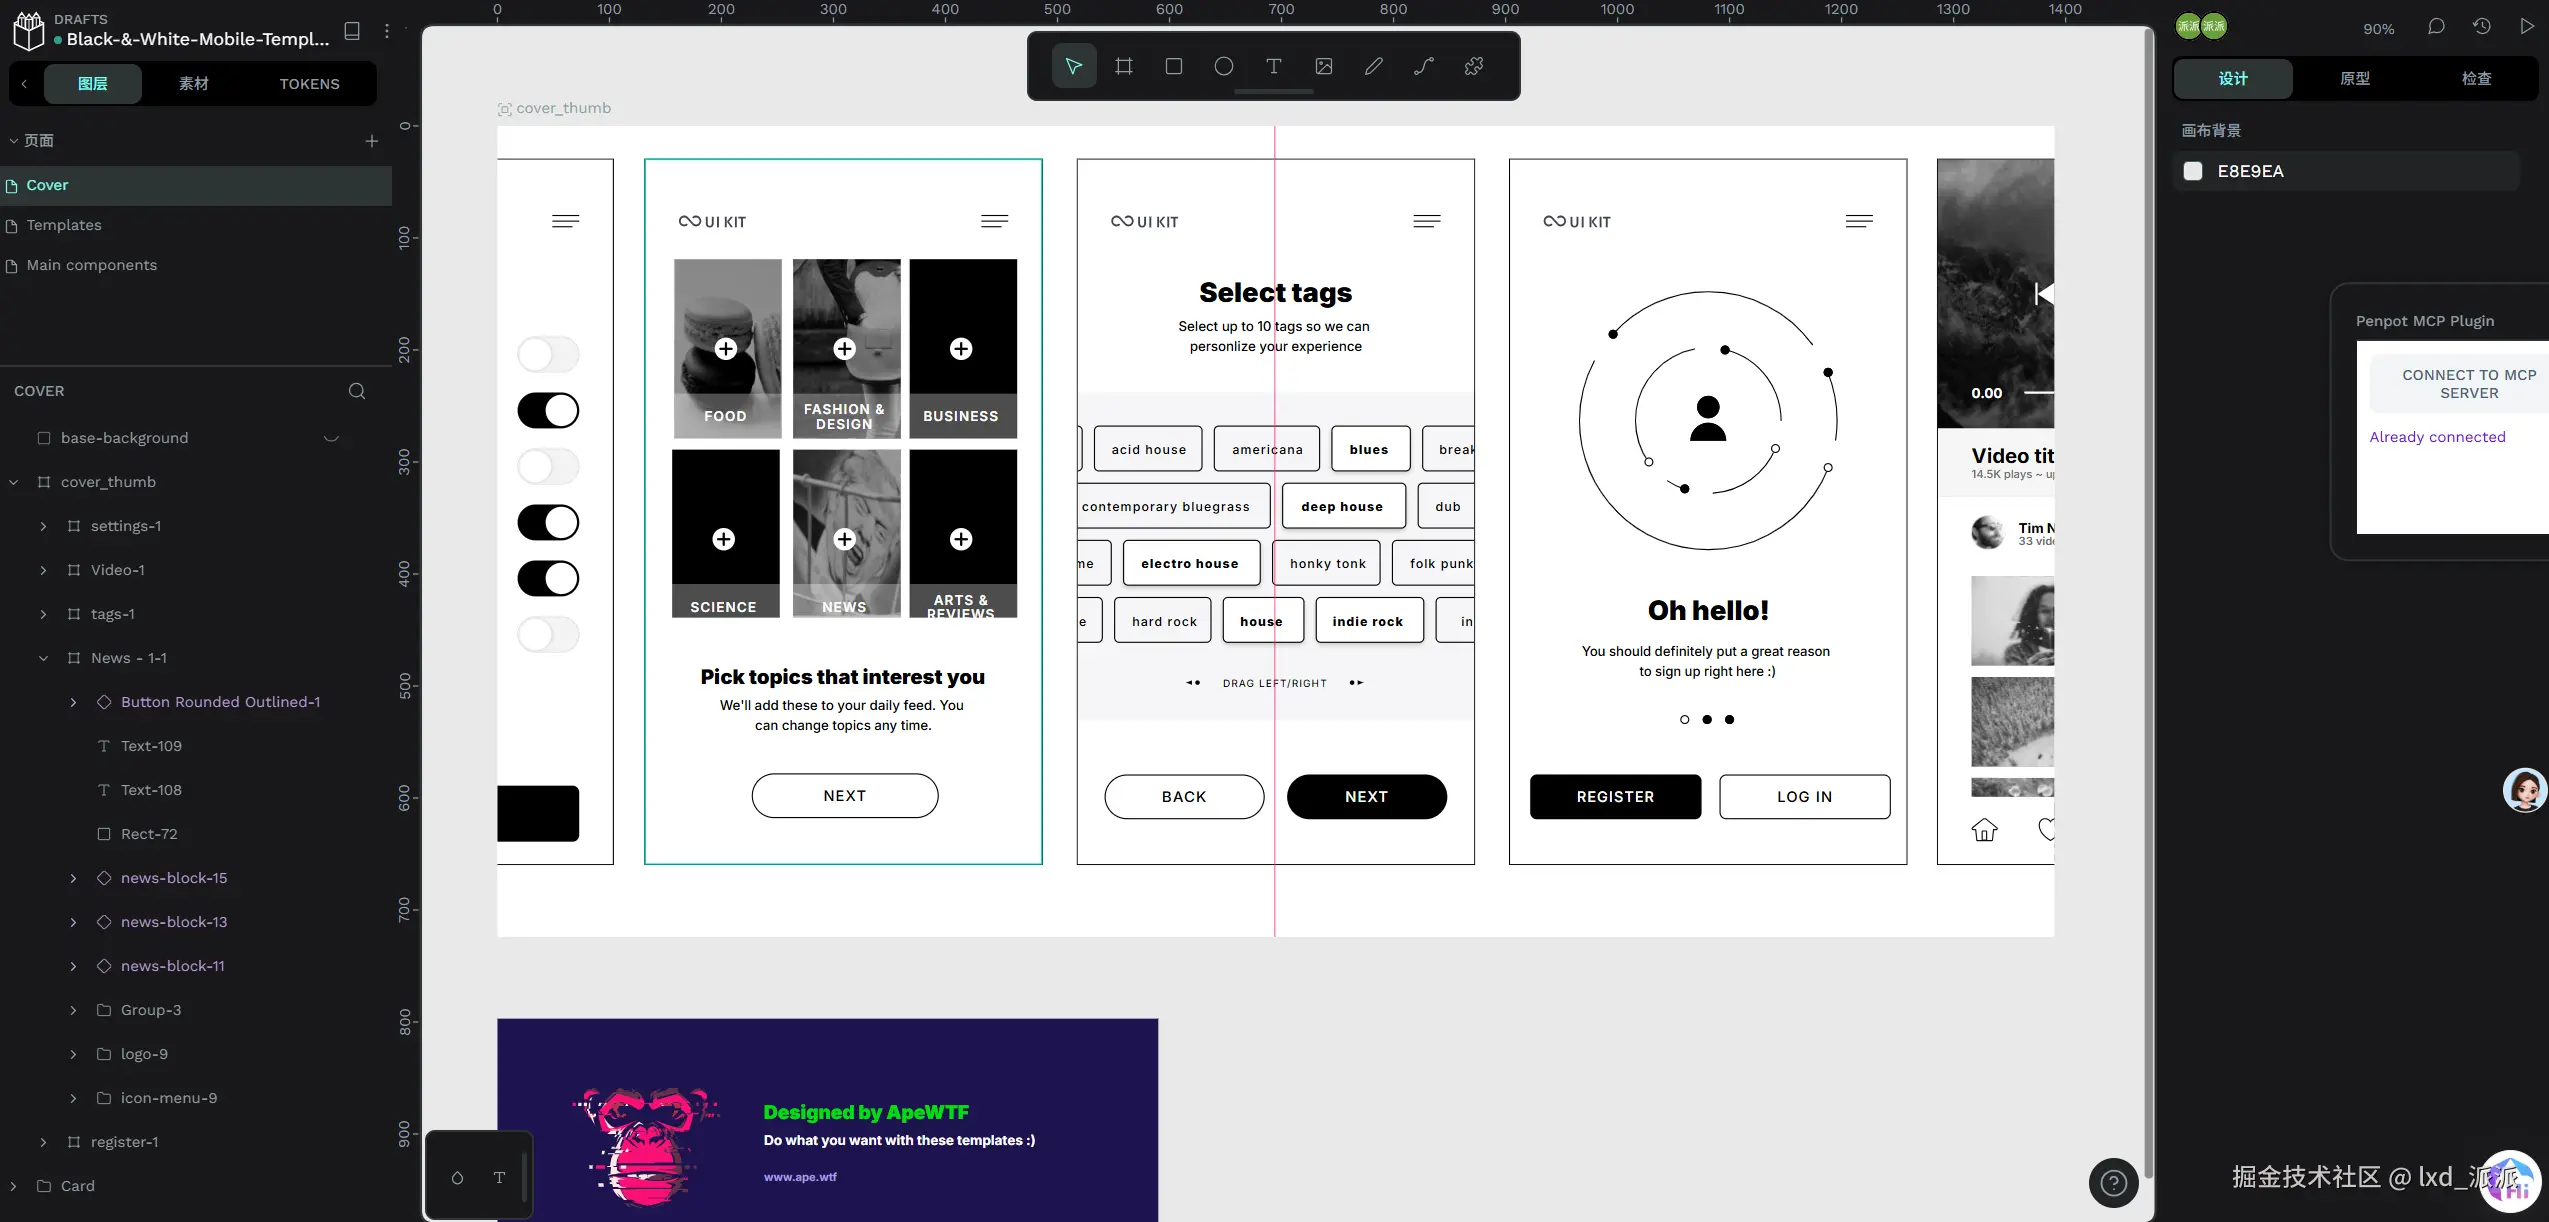Viewport: 2549px width, 1222px height.
Task: Expand the Card group layer
Action: coord(13,1186)
